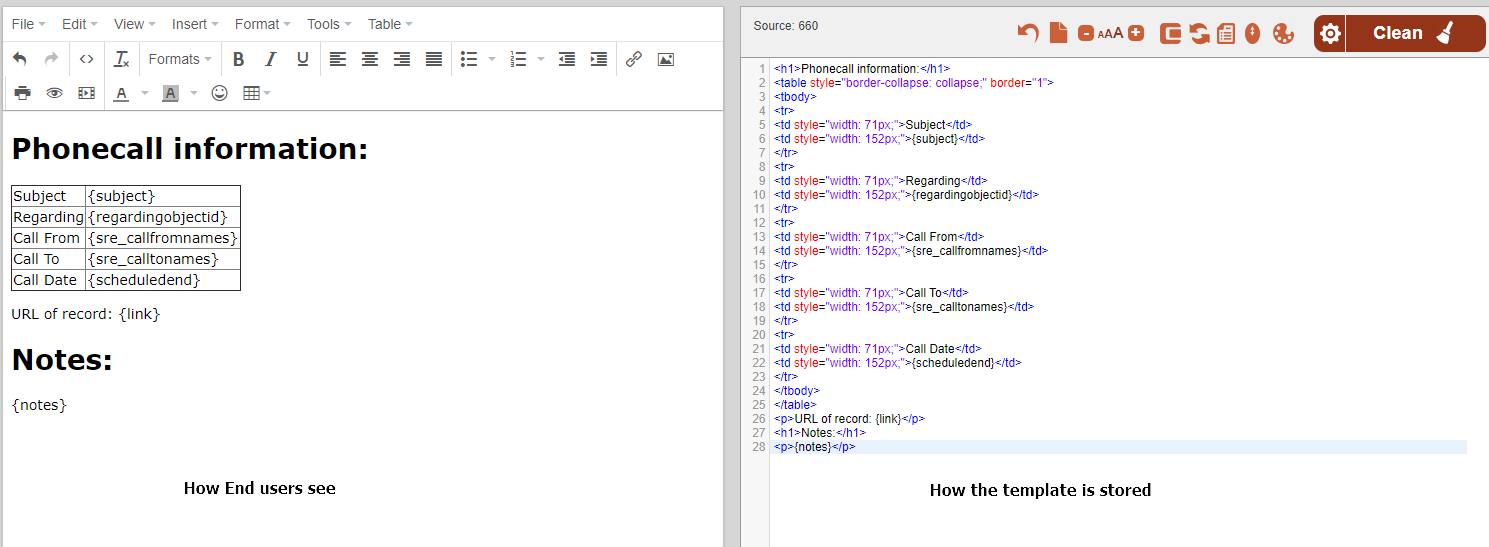Undo changes in the source editor panel
The width and height of the screenshot is (1489, 547).
tap(1028, 33)
